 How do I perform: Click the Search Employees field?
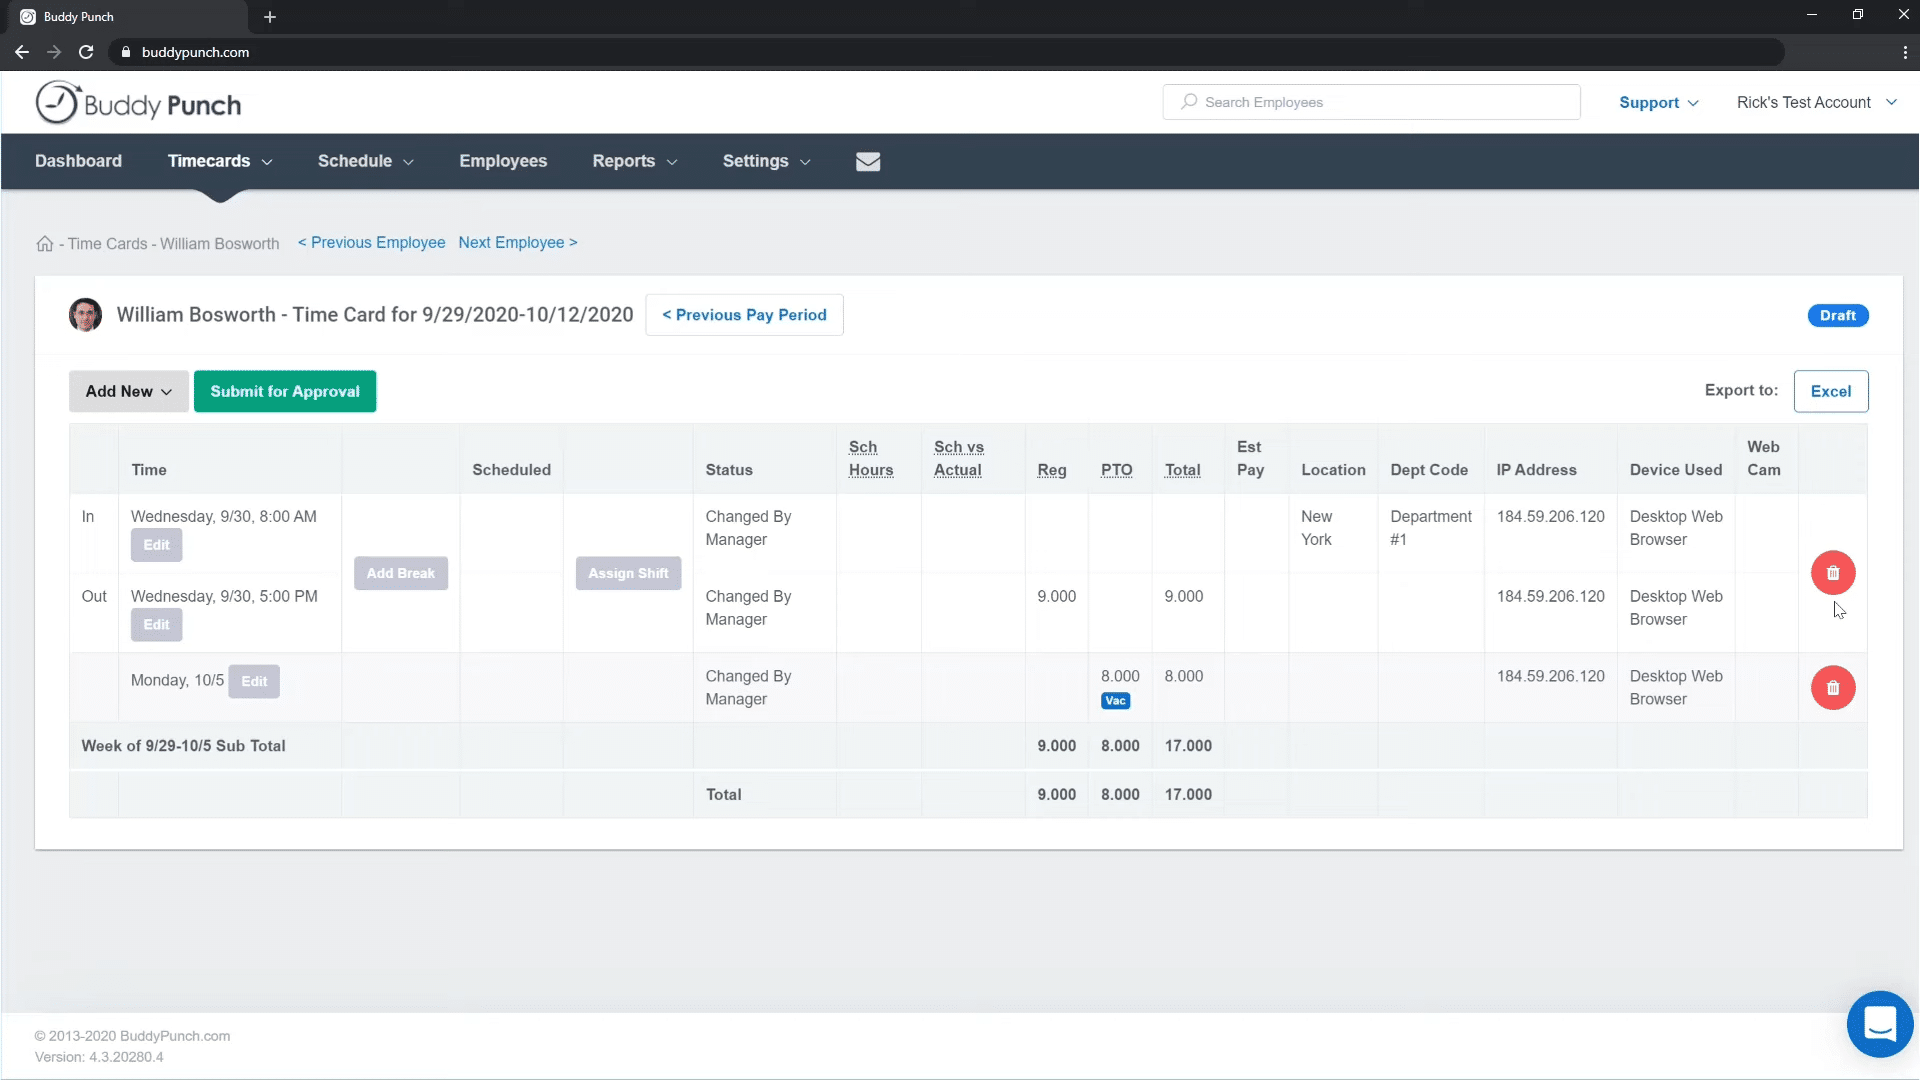1371,102
